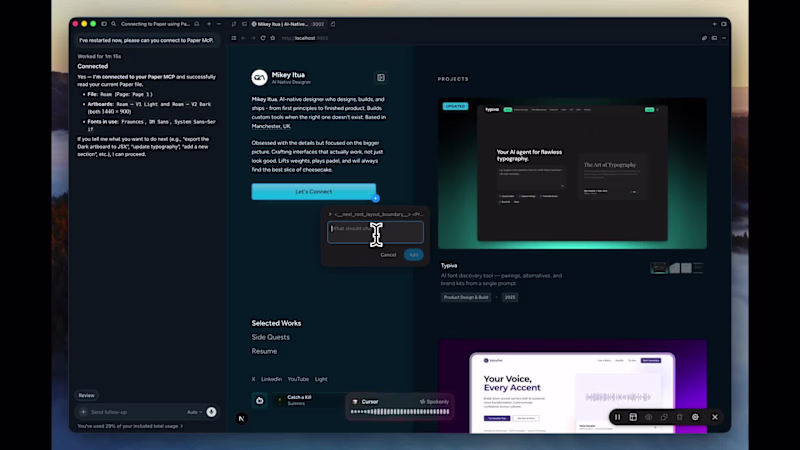Click the round send button beside Auto
This screenshot has width=800, height=450.
211,412
